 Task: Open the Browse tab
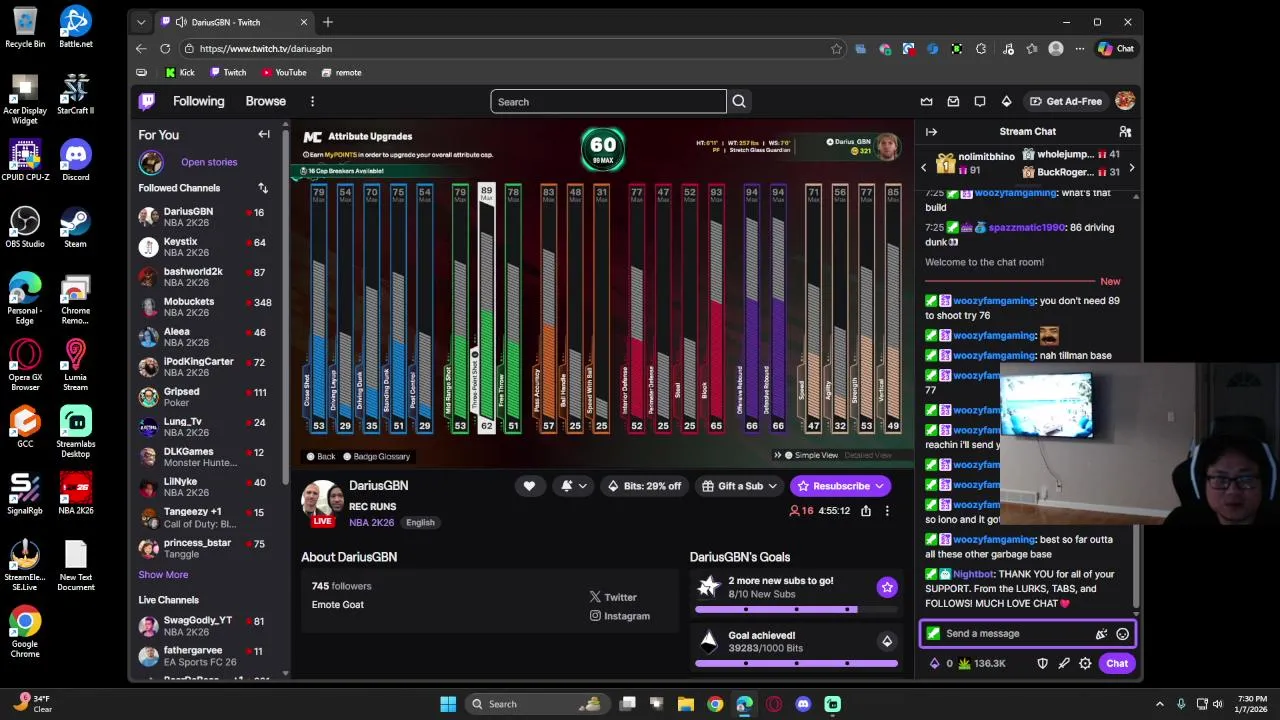(265, 101)
